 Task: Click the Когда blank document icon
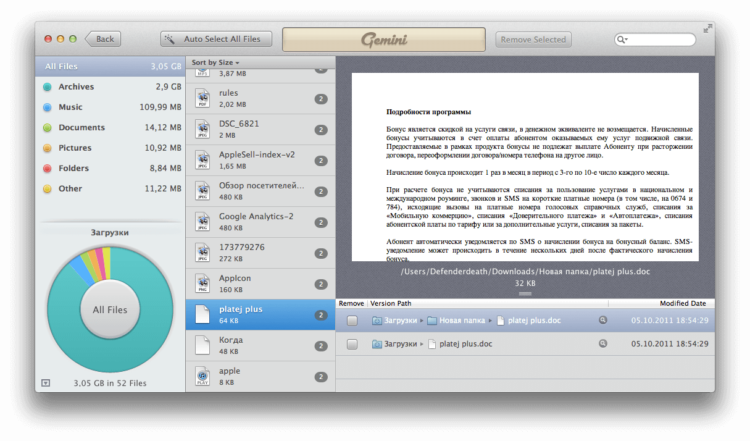pos(203,345)
